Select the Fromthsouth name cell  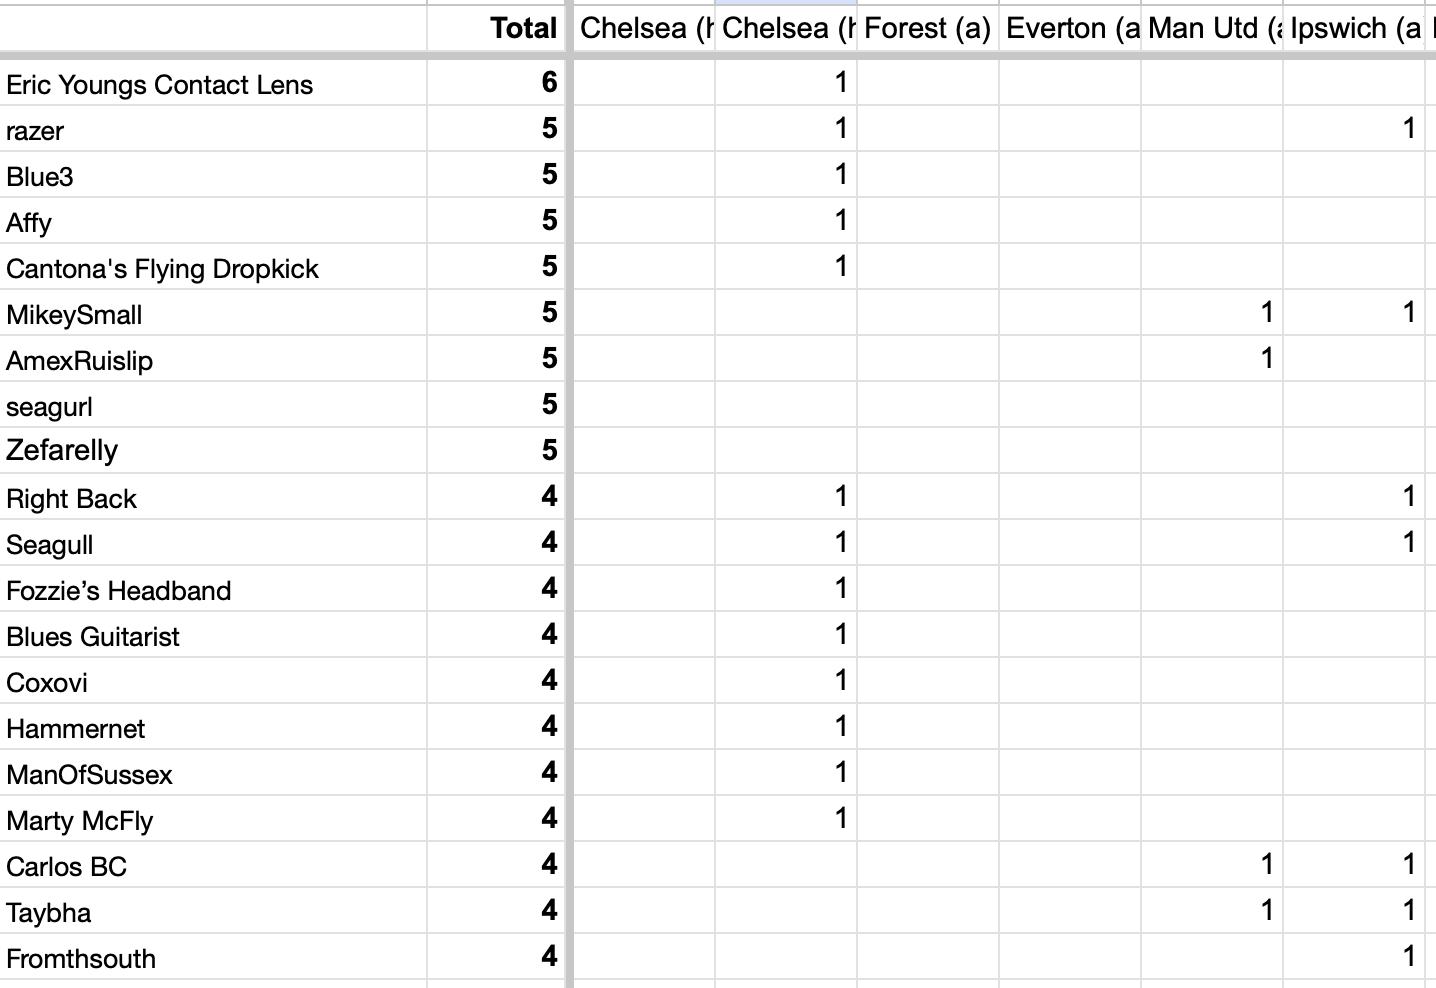(x=213, y=957)
